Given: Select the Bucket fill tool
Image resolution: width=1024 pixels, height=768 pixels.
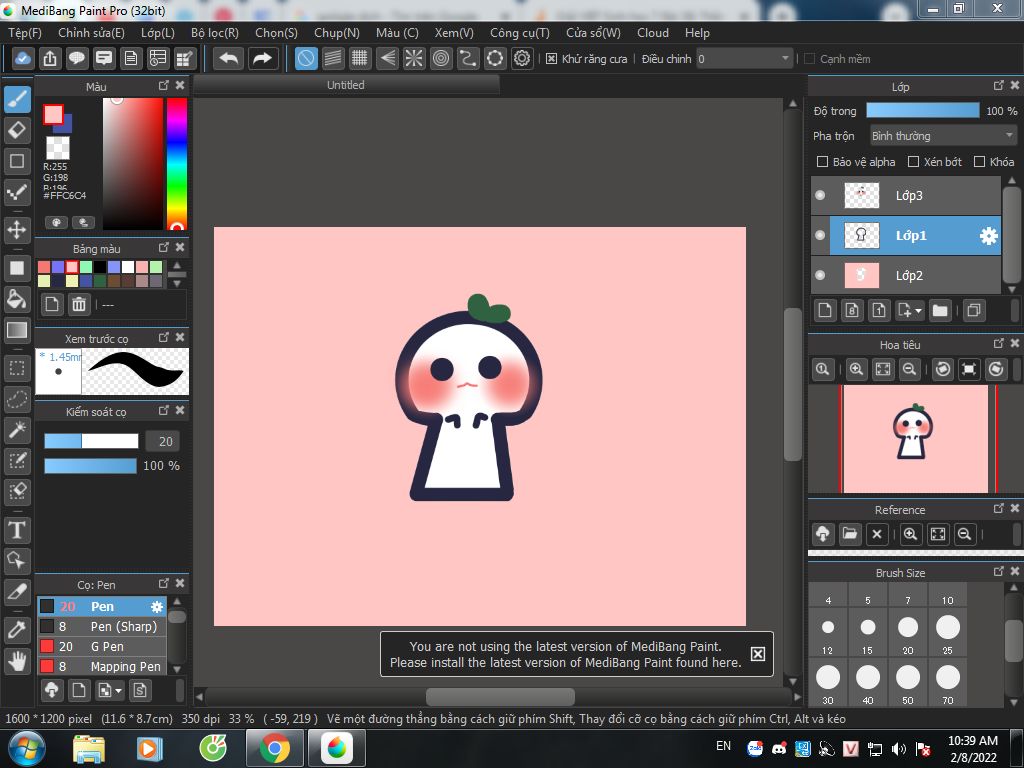Looking at the screenshot, I should click(18, 299).
